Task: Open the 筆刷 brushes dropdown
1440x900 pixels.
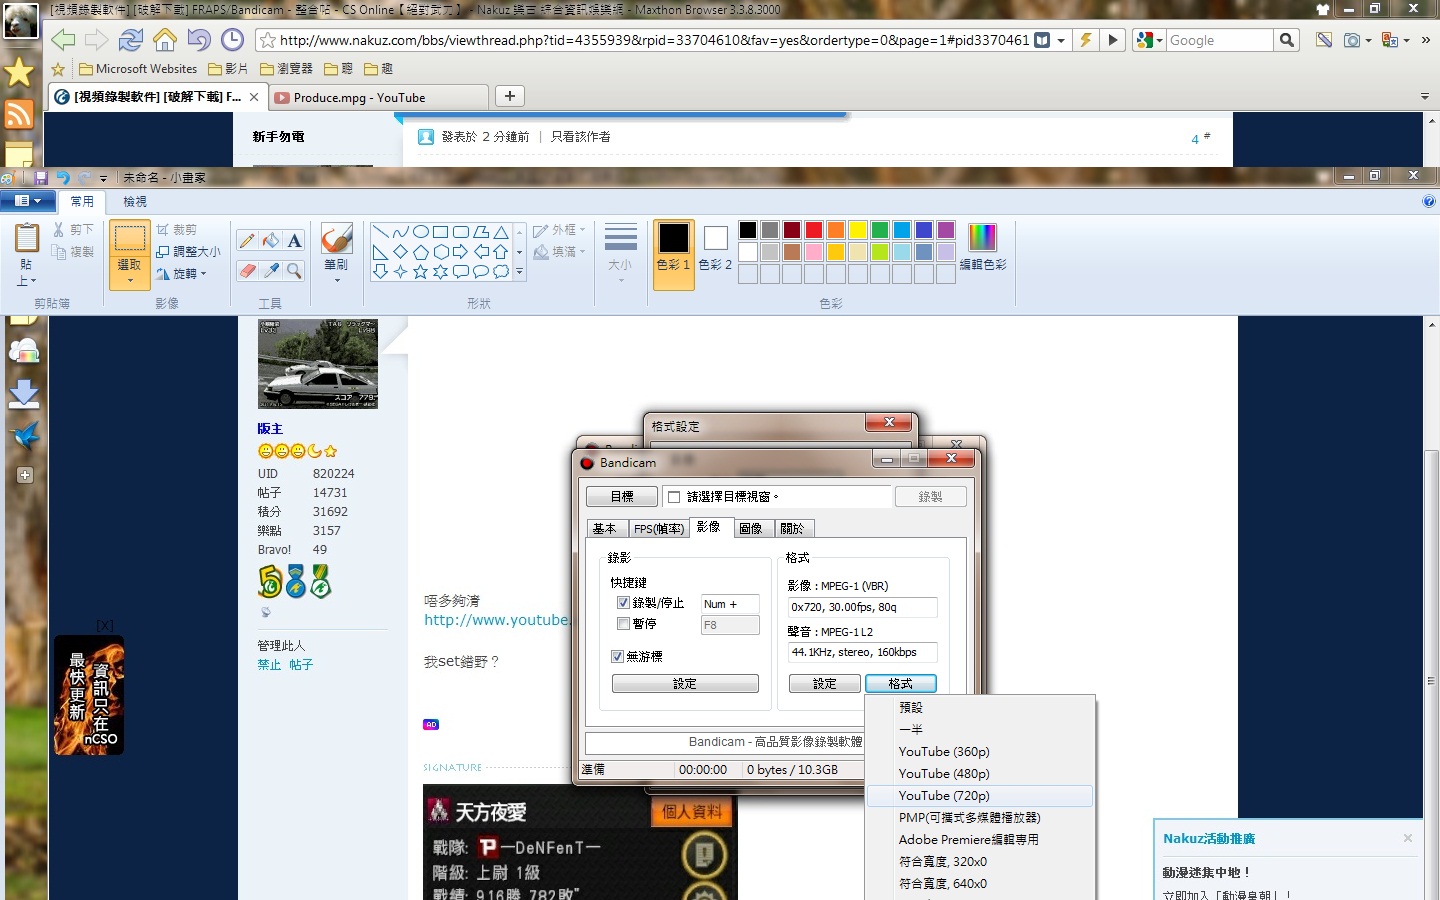Action: coord(336,280)
